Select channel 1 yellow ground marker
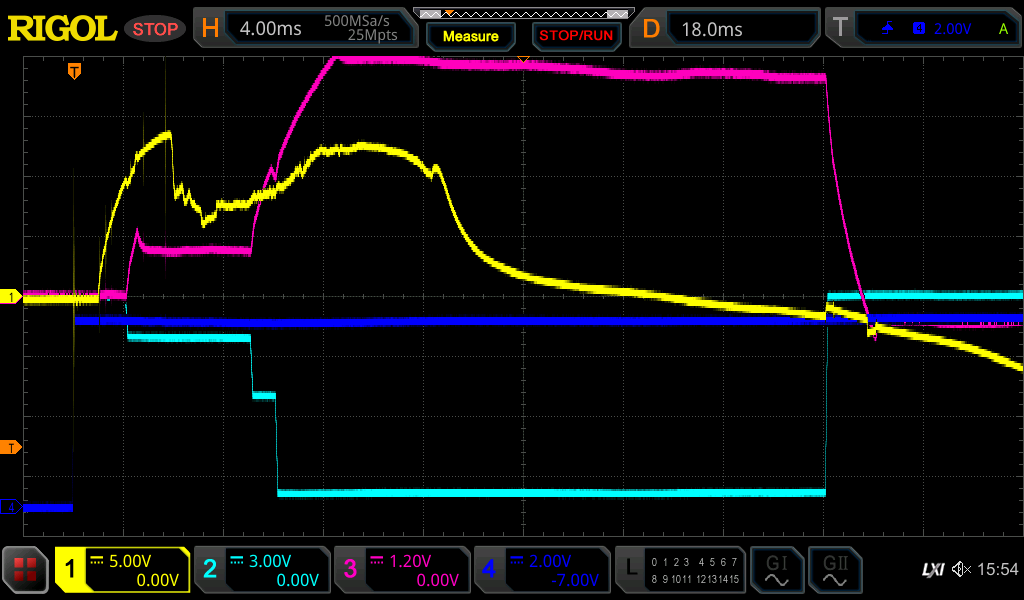The image size is (1024, 600). (11, 297)
